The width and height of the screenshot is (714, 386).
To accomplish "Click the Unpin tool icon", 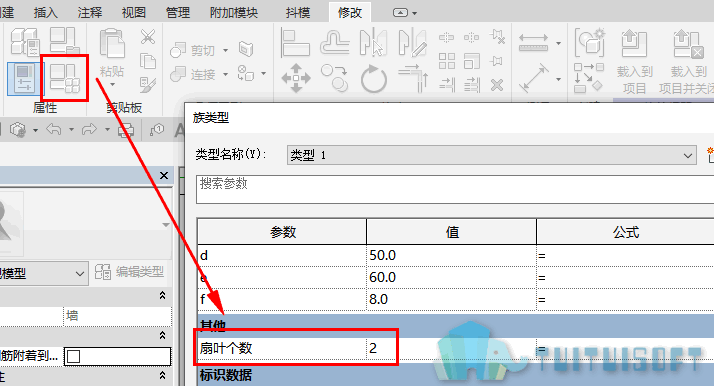I will pos(497,37).
